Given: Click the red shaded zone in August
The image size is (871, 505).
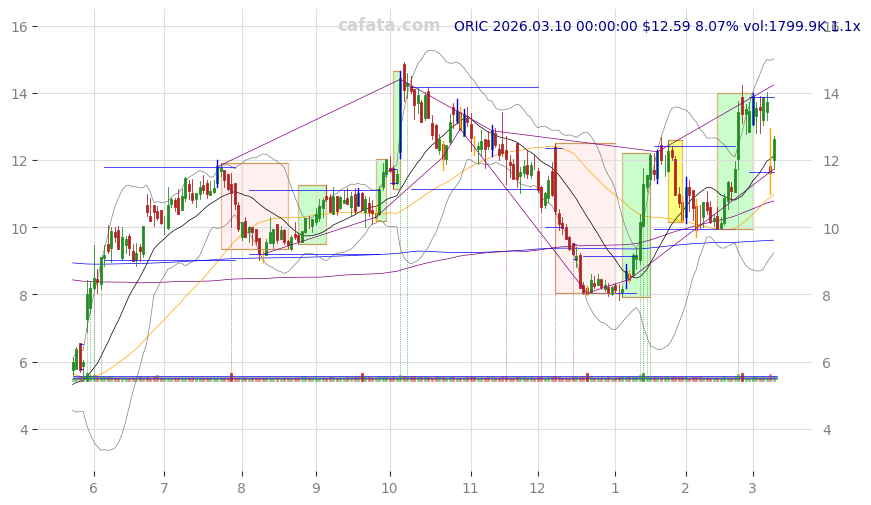Looking at the screenshot, I should click(254, 206).
